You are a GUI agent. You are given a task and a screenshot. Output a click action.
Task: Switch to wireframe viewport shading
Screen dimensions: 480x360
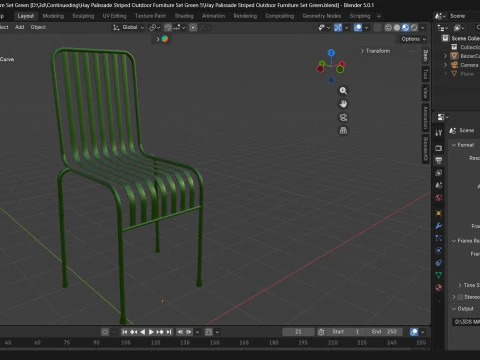point(388,27)
